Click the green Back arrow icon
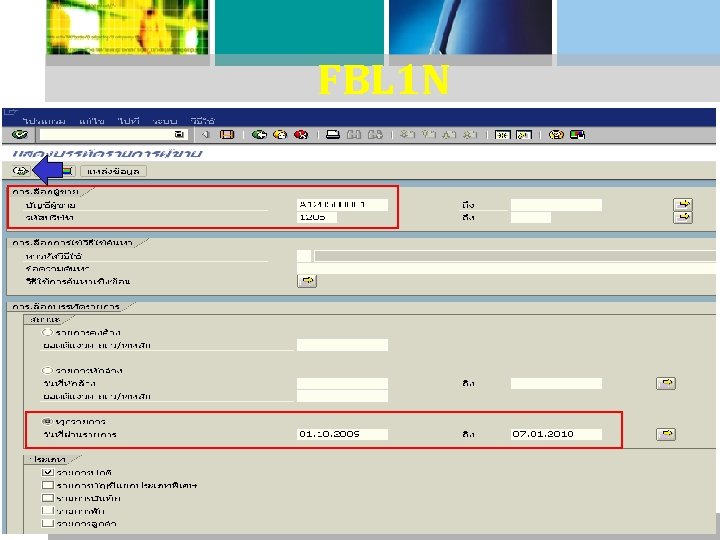This screenshot has width=720, height=540. coord(259,135)
